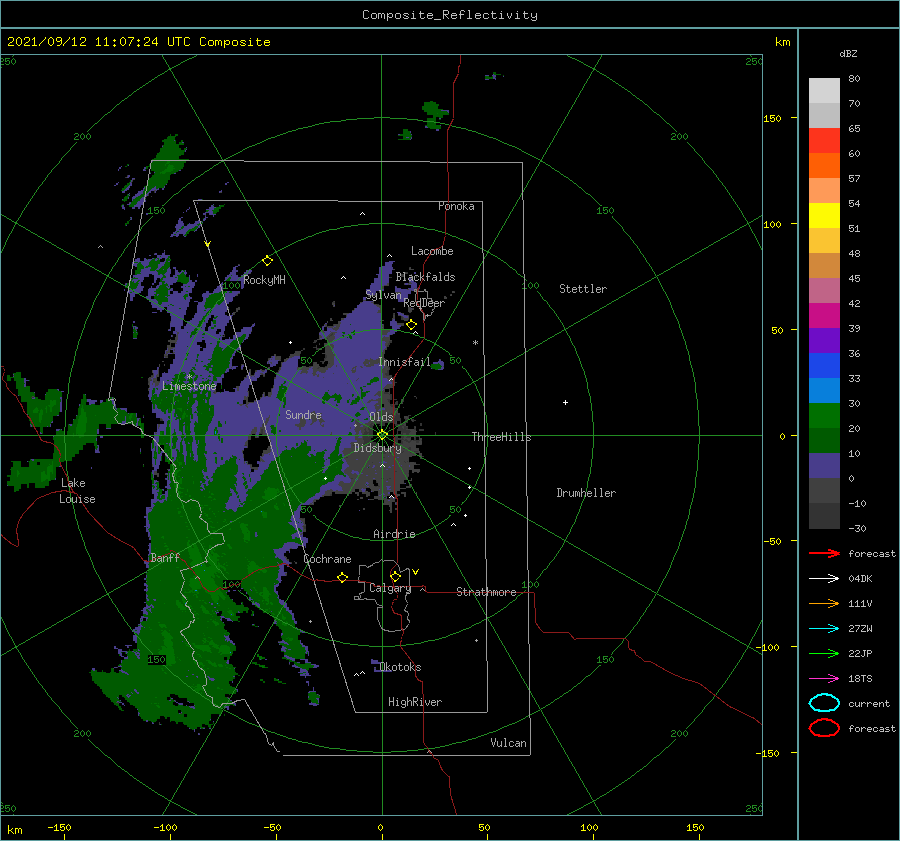Click the green 22JP arrow in legend

tap(824, 653)
